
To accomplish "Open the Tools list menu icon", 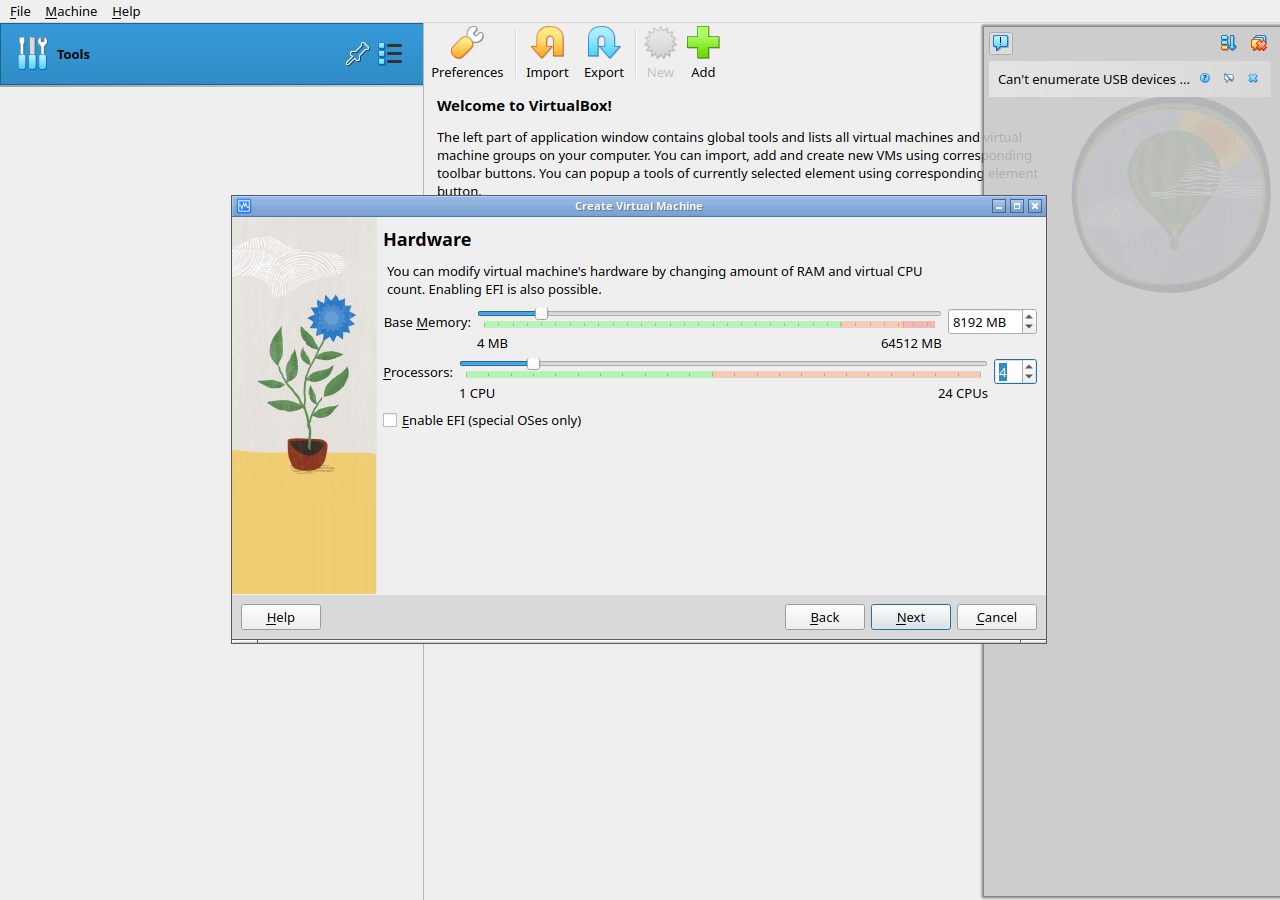I will [390, 54].
